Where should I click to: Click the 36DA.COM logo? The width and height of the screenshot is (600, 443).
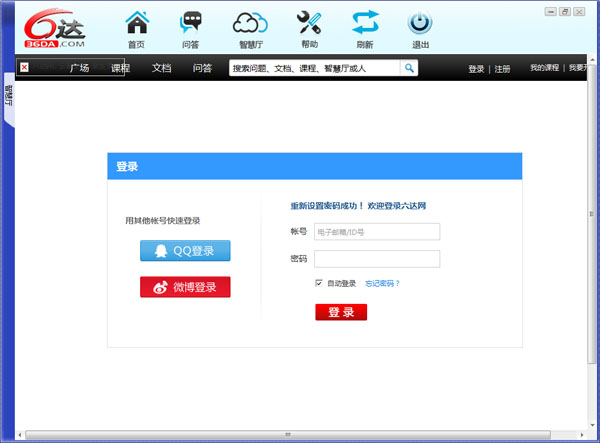[56, 27]
